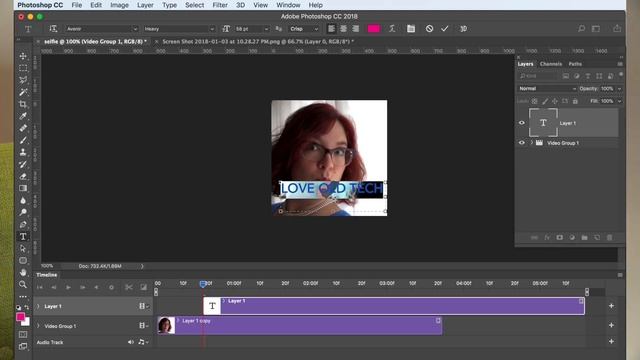
Task: Convert text to 3D
Action: [463, 29]
